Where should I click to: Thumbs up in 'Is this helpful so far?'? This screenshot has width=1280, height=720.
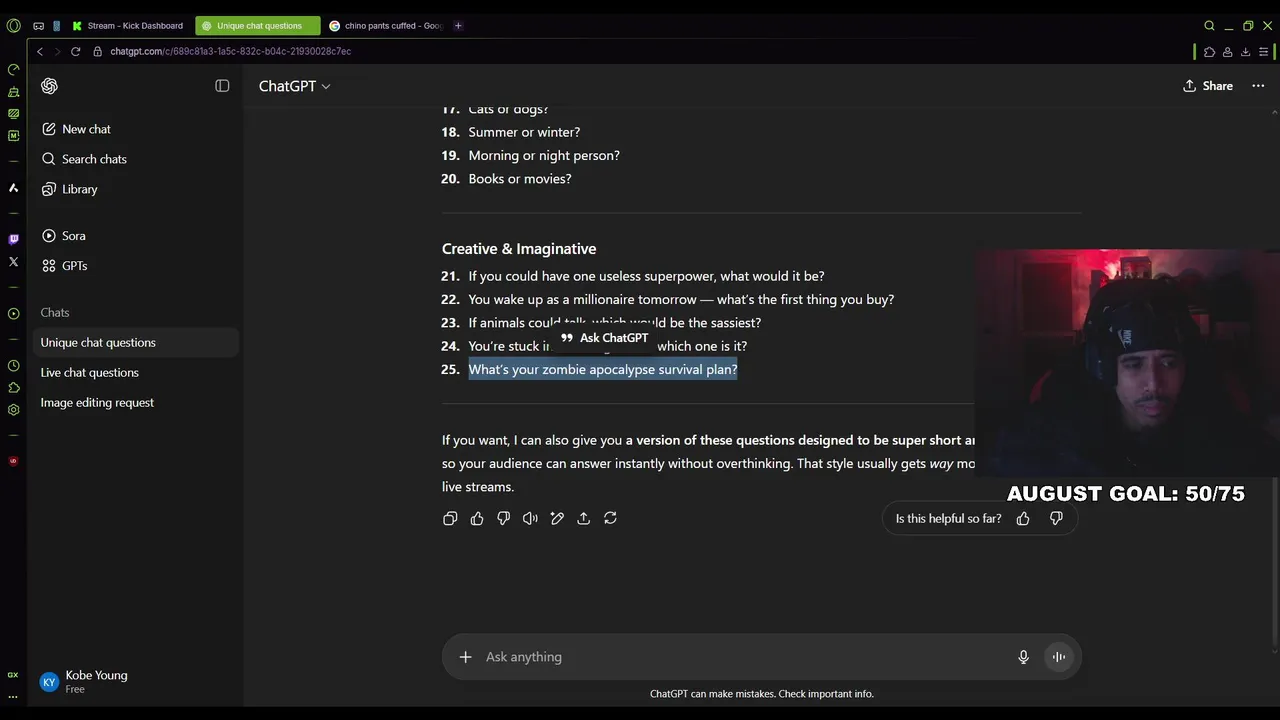(1023, 518)
